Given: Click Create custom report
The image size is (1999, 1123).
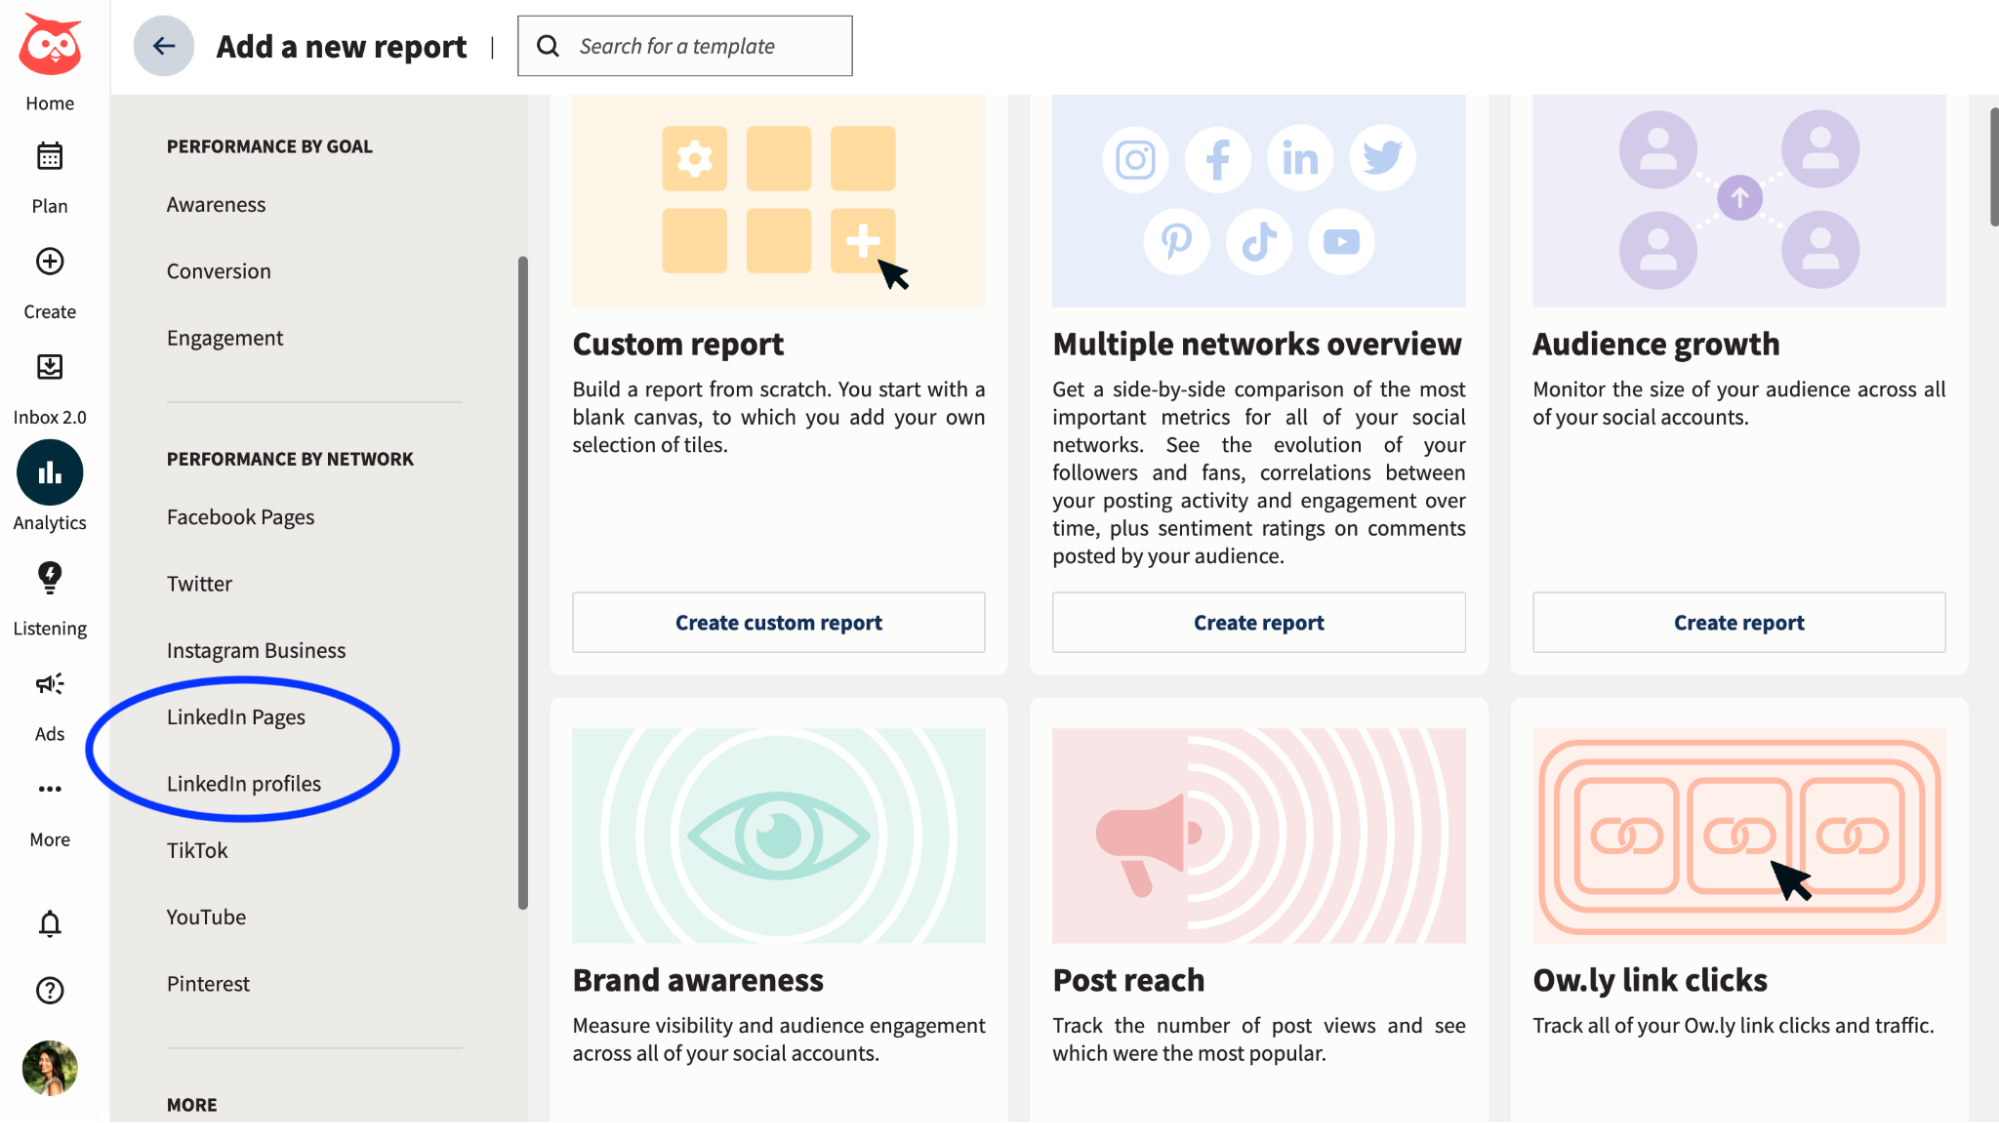Looking at the screenshot, I should 778,622.
